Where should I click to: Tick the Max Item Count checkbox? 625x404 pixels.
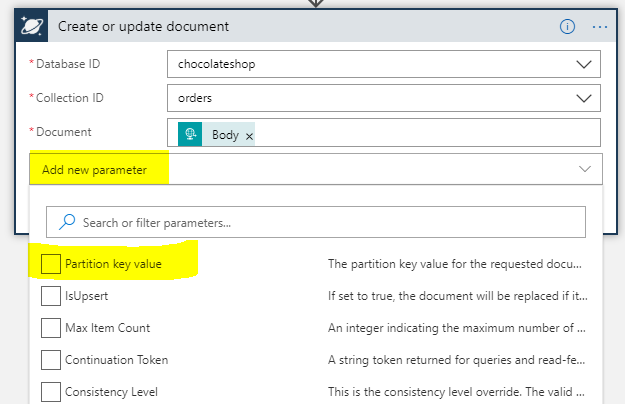tap(51, 328)
